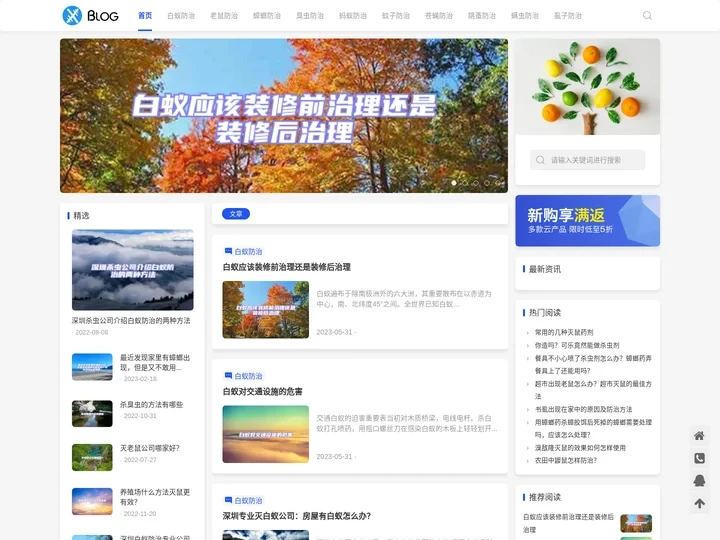This screenshot has height=540, width=720.
Task: Click thumbnail beside 养殖场什么方法灭鼠更有效?
Action: pyautogui.click(x=92, y=501)
